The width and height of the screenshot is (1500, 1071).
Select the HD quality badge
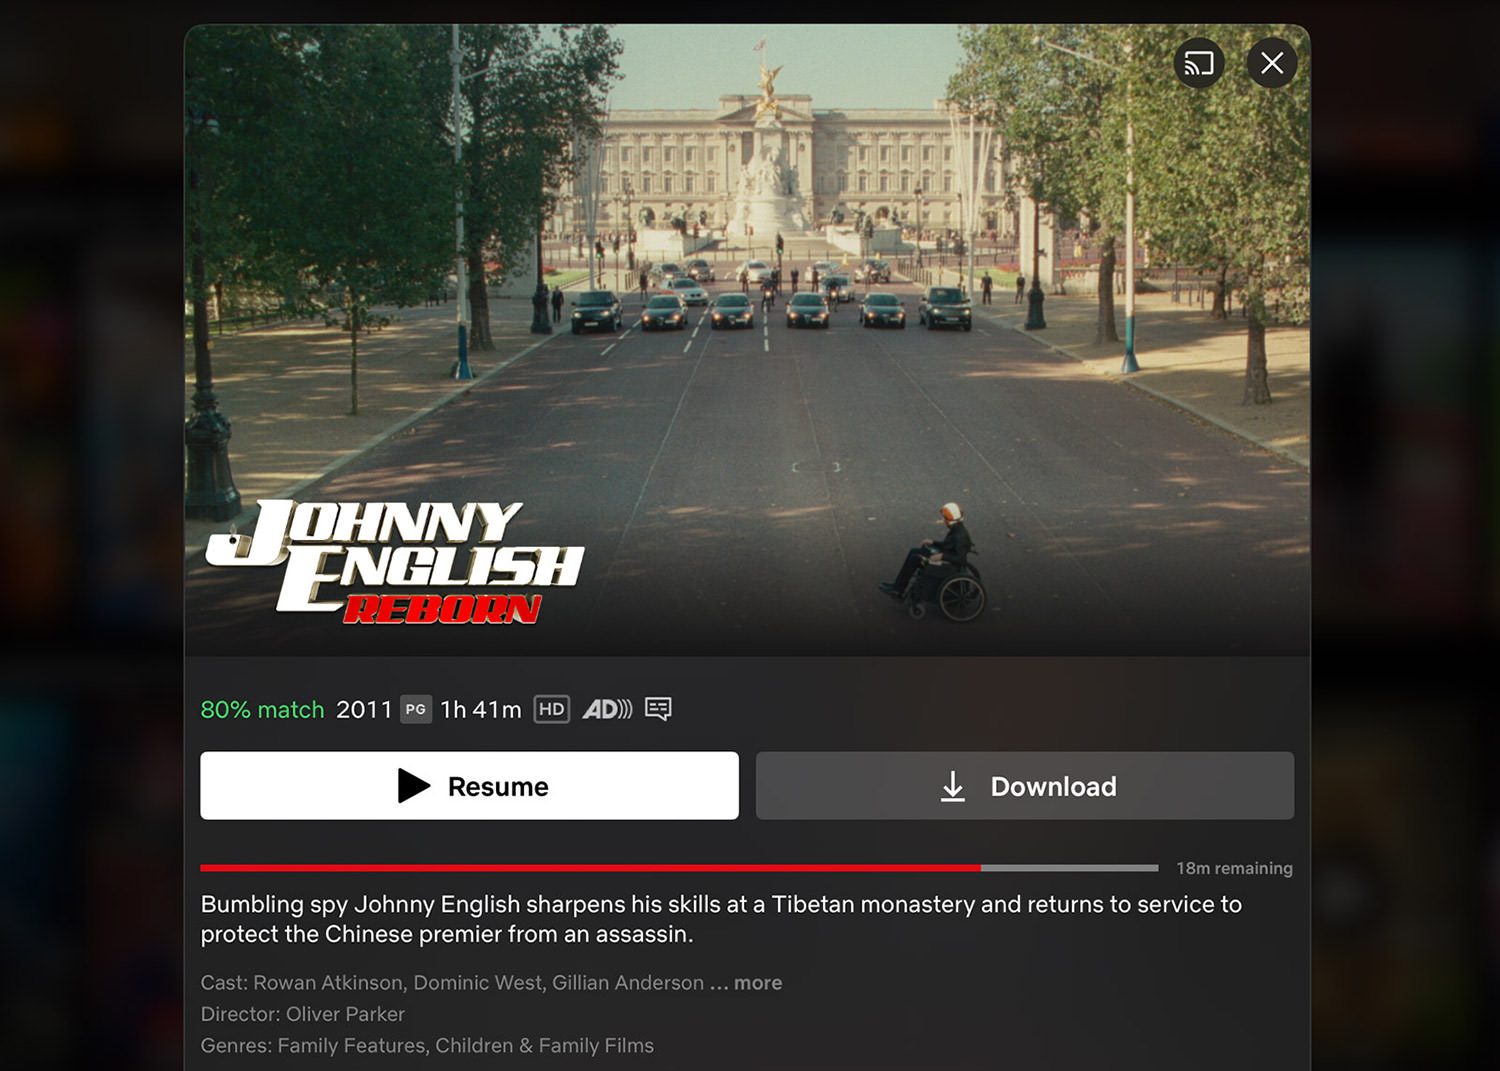click(552, 709)
